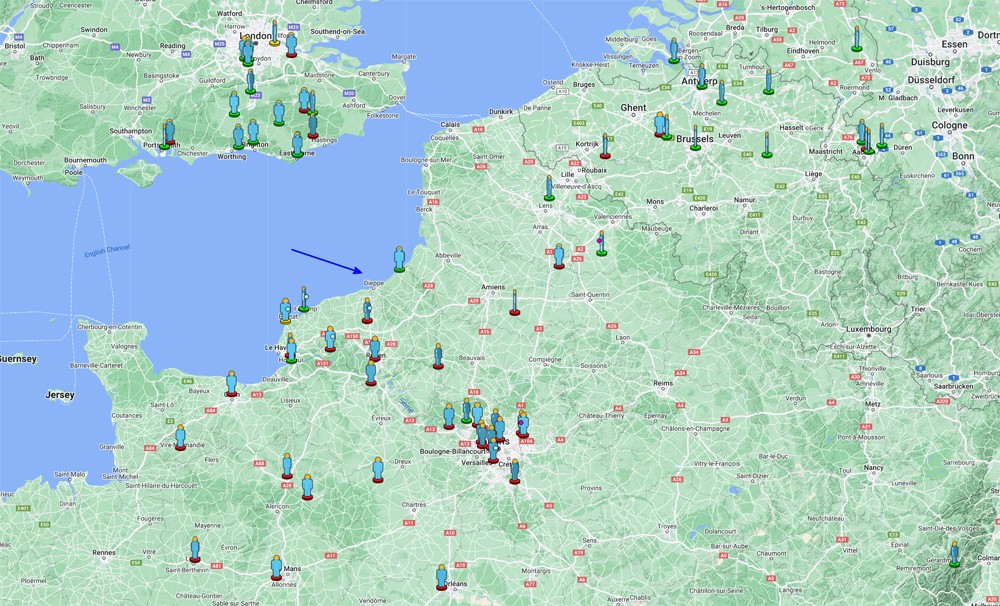1000x606 pixels.
Task: Click the Nancy city label
Action: point(874,468)
